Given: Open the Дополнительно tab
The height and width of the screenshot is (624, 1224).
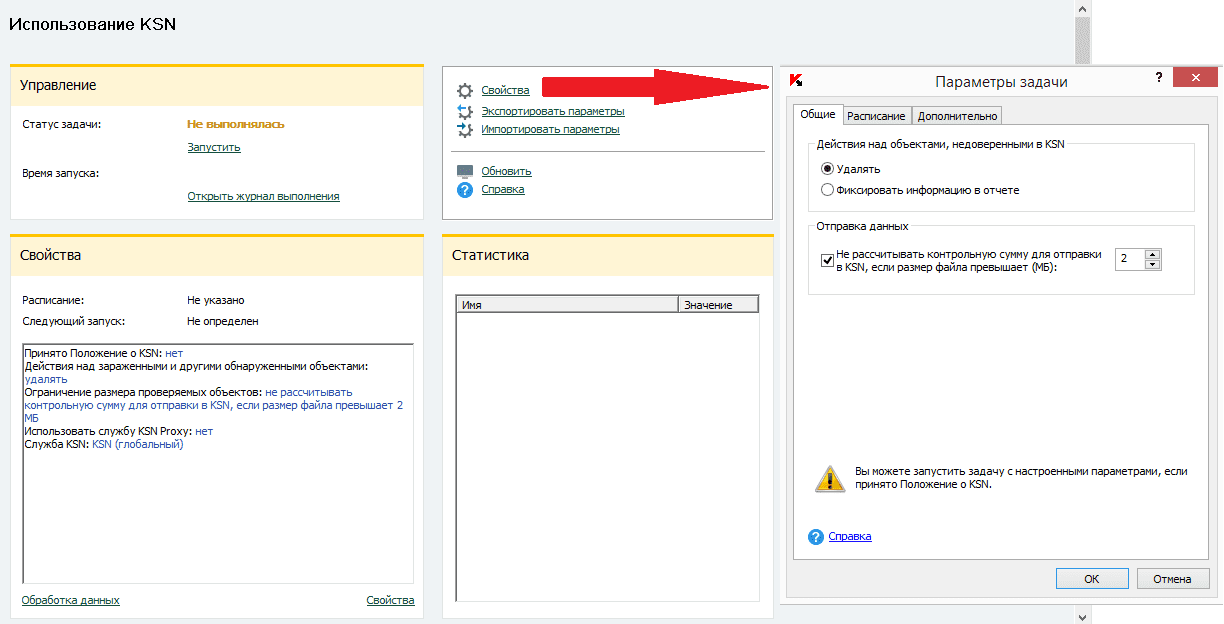Looking at the screenshot, I should pos(957,116).
